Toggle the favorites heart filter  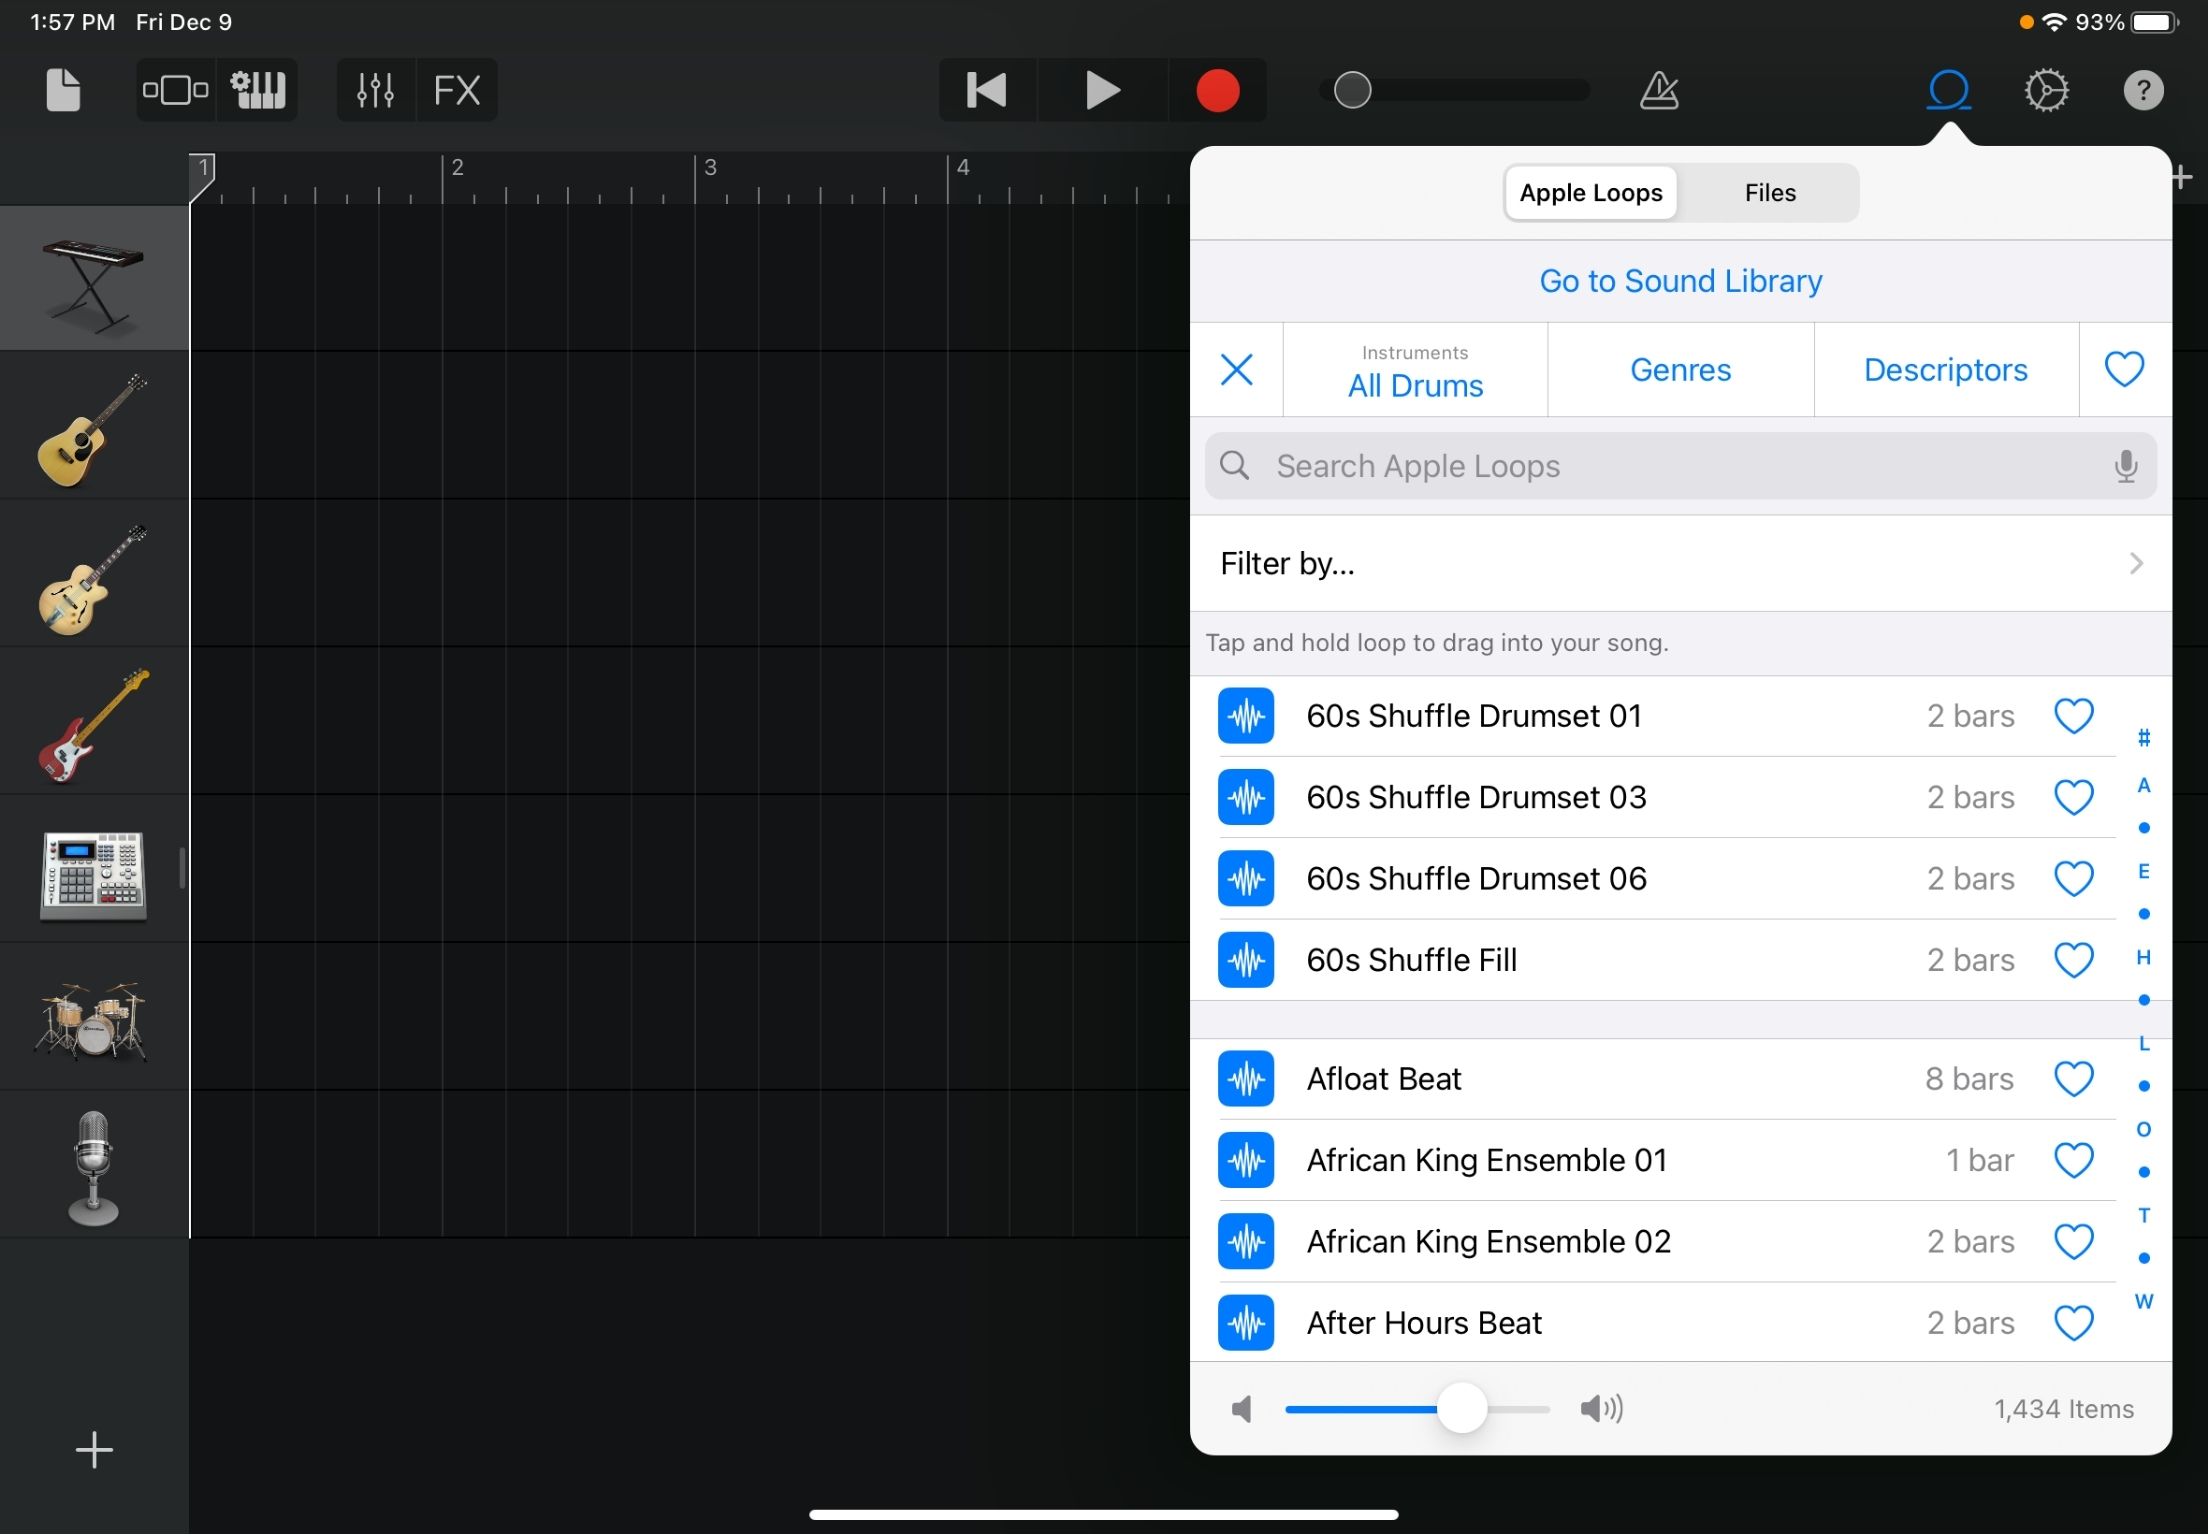point(2124,369)
